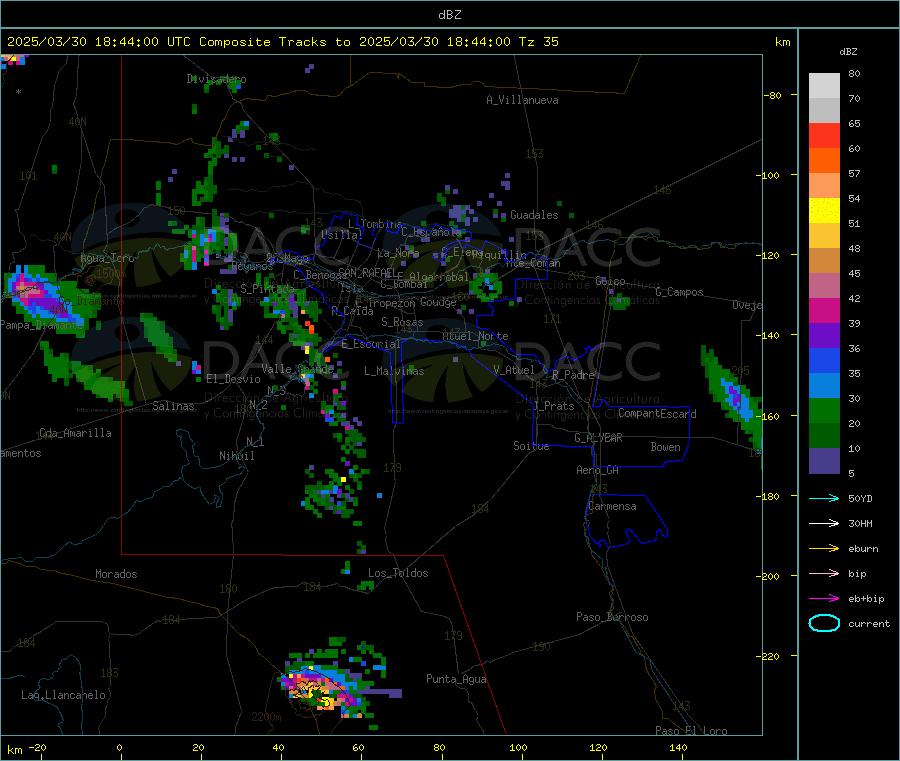Screen dimensions: 900x761
Task: Click the 'Salinas' map label
Action: pos(173,406)
